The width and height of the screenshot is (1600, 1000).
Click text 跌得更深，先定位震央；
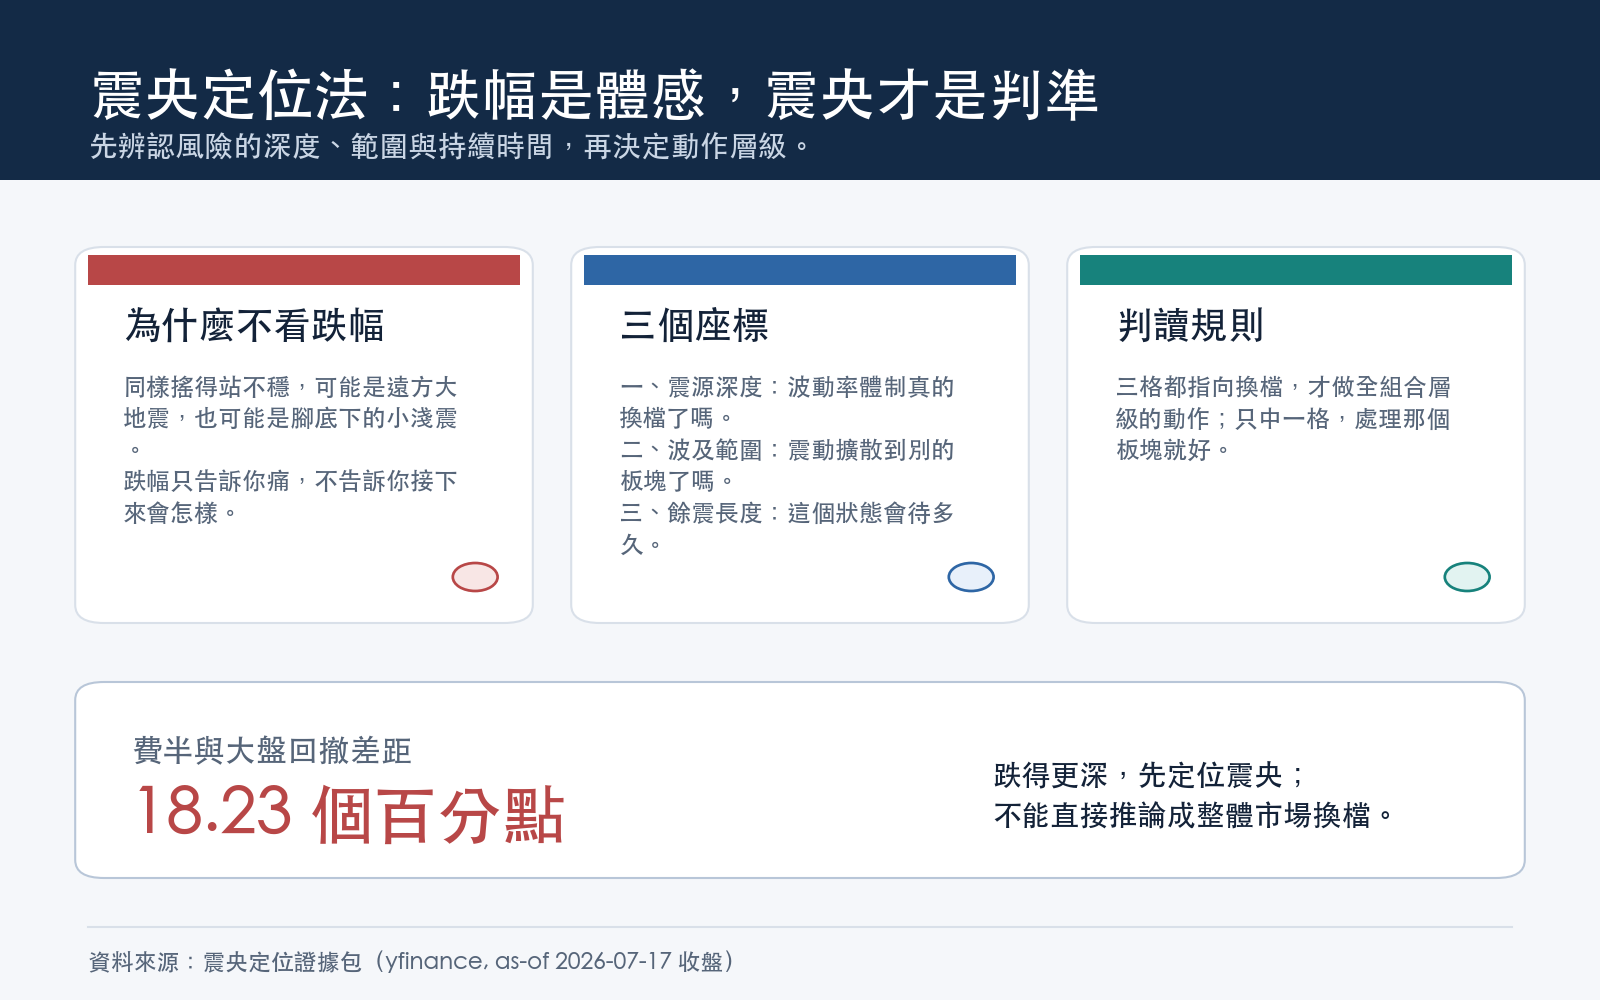pos(1150,775)
